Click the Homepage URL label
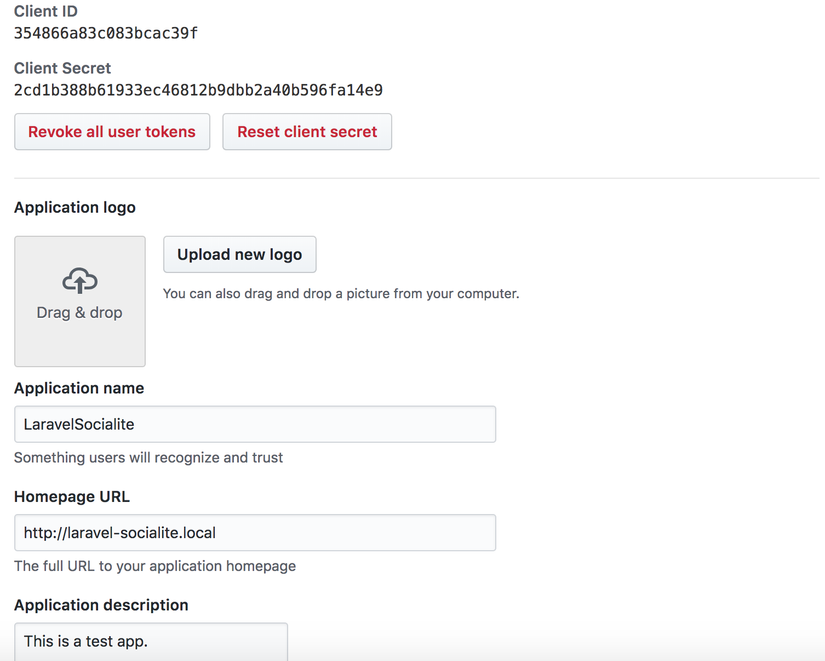The image size is (825, 661). (72, 497)
